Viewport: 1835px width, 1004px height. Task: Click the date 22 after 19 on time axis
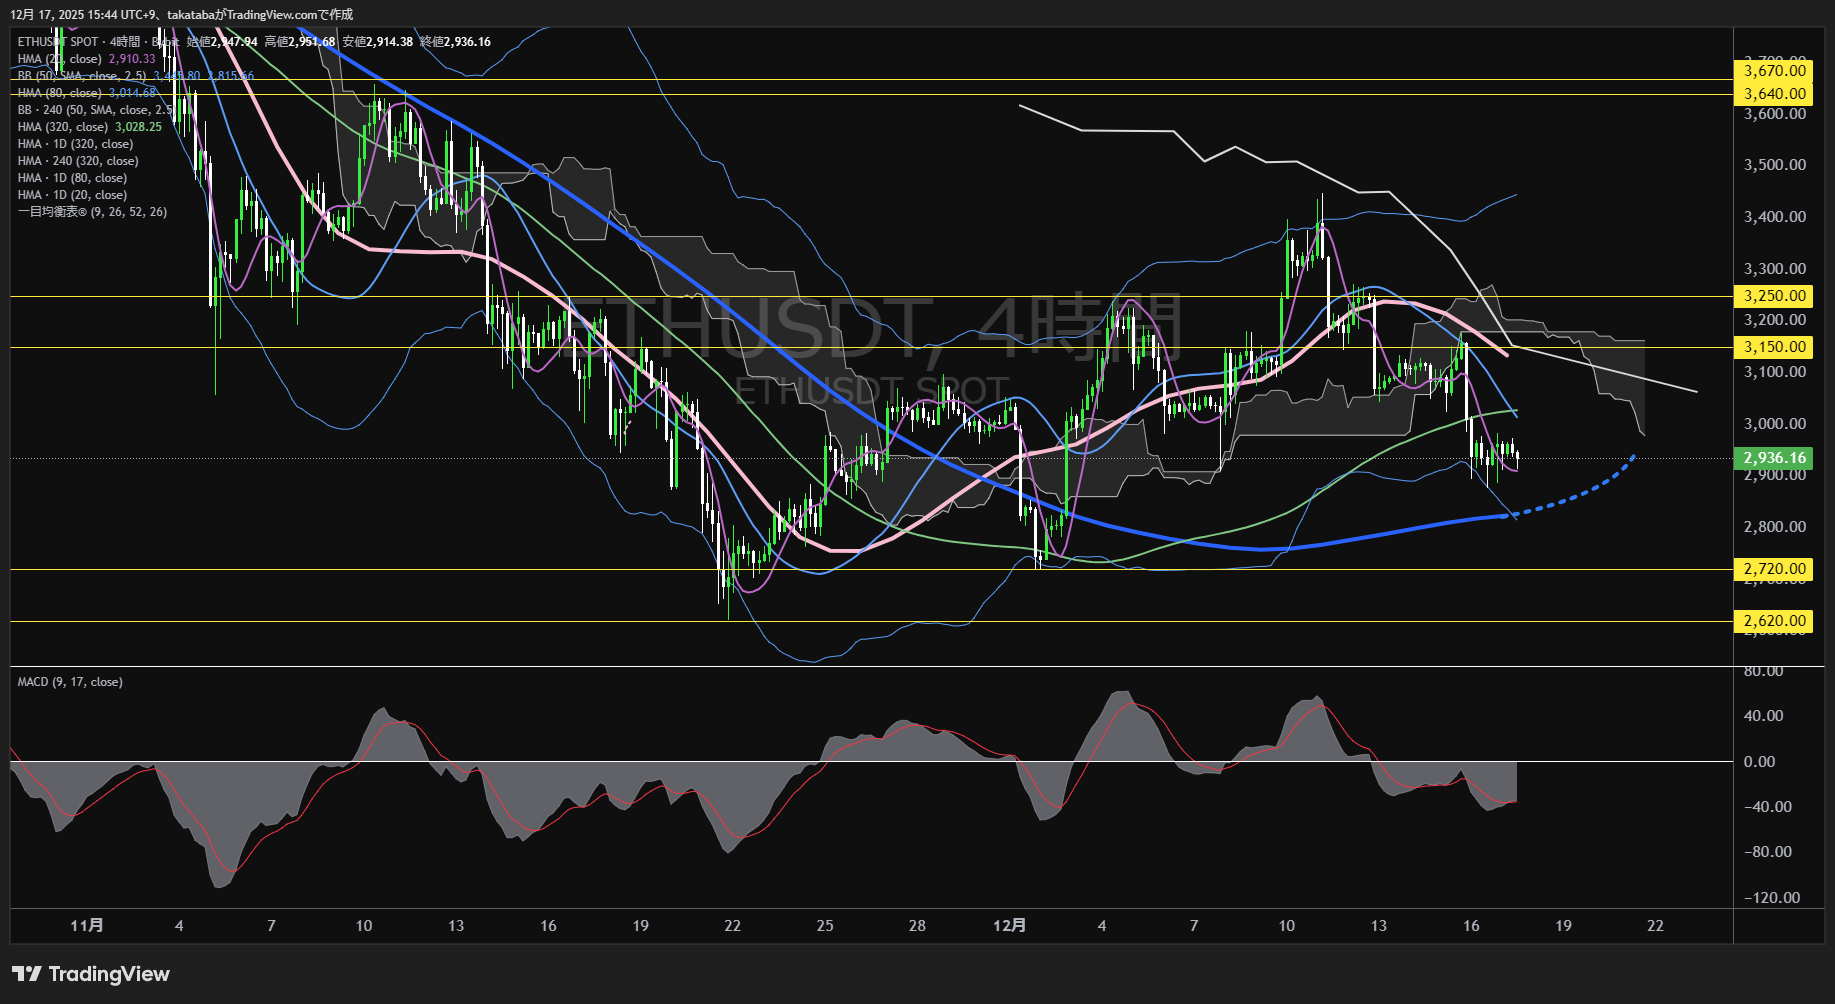tap(1655, 926)
